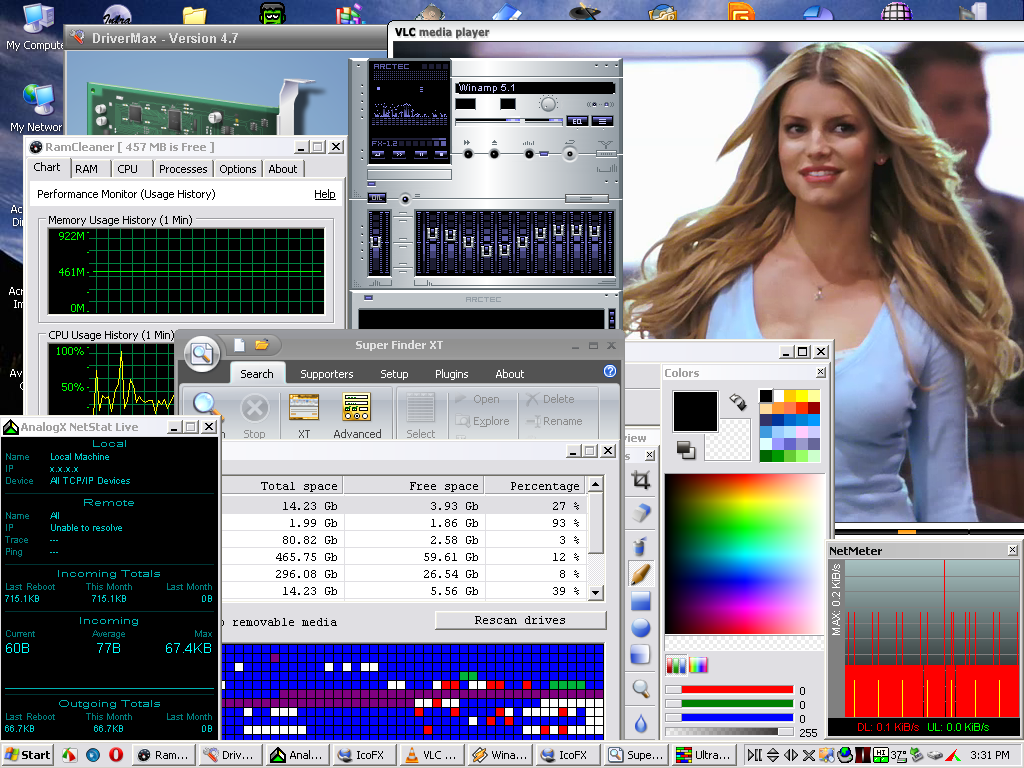The width and height of the screenshot is (1024, 768).
Task: Open the Opera browser quick launch icon
Action: coord(116,755)
